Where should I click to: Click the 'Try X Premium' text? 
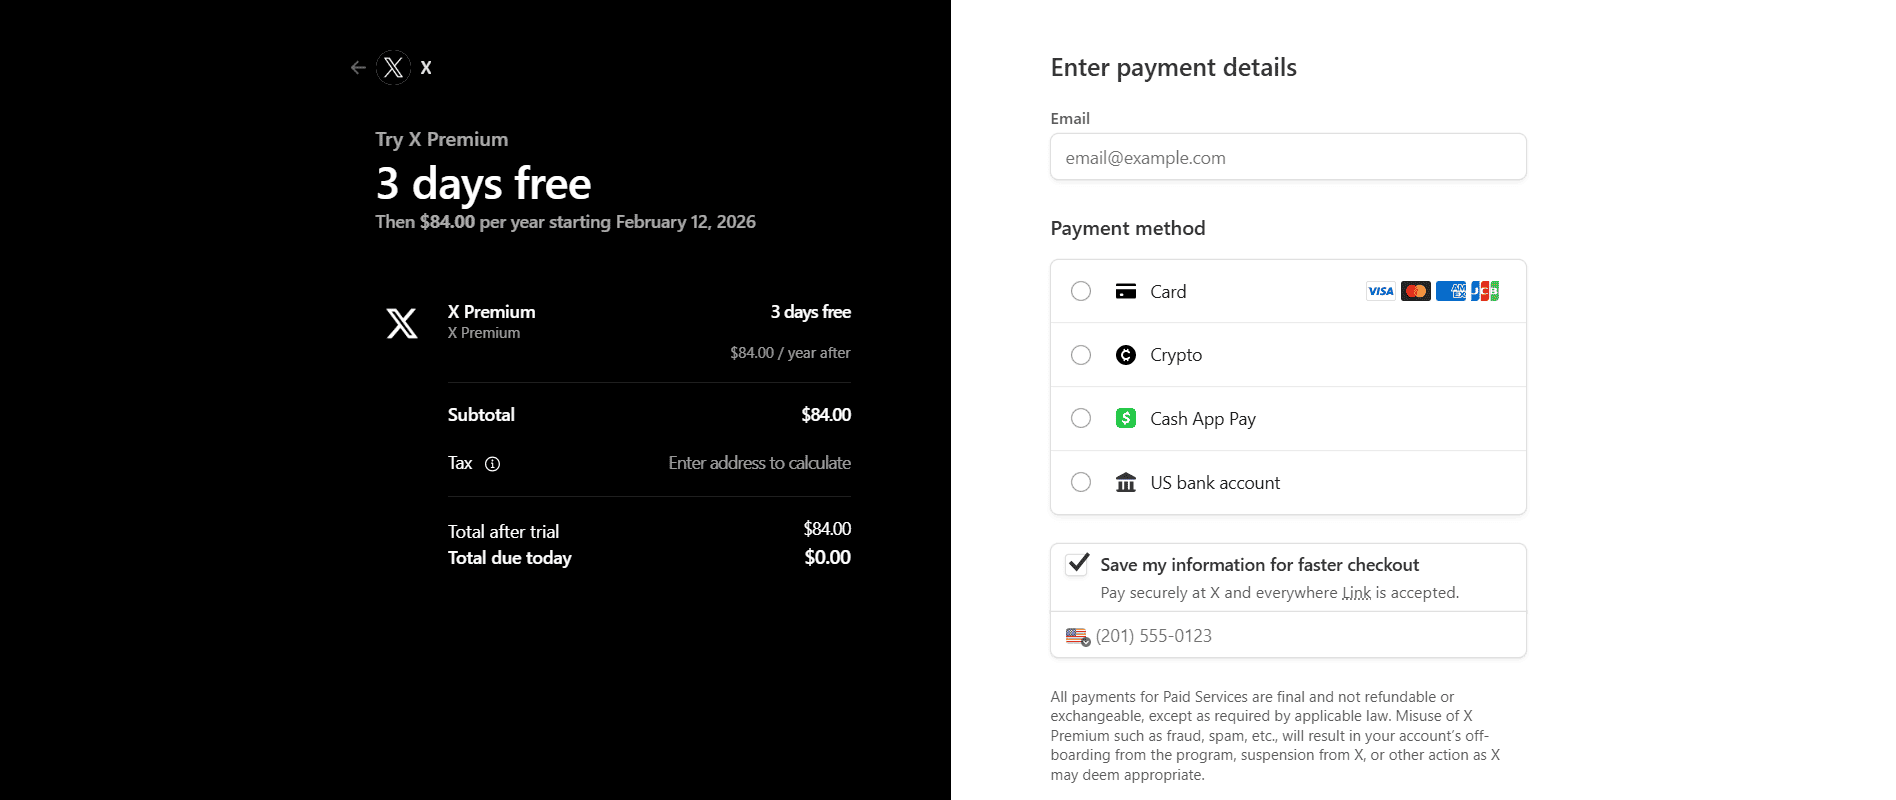click(442, 140)
